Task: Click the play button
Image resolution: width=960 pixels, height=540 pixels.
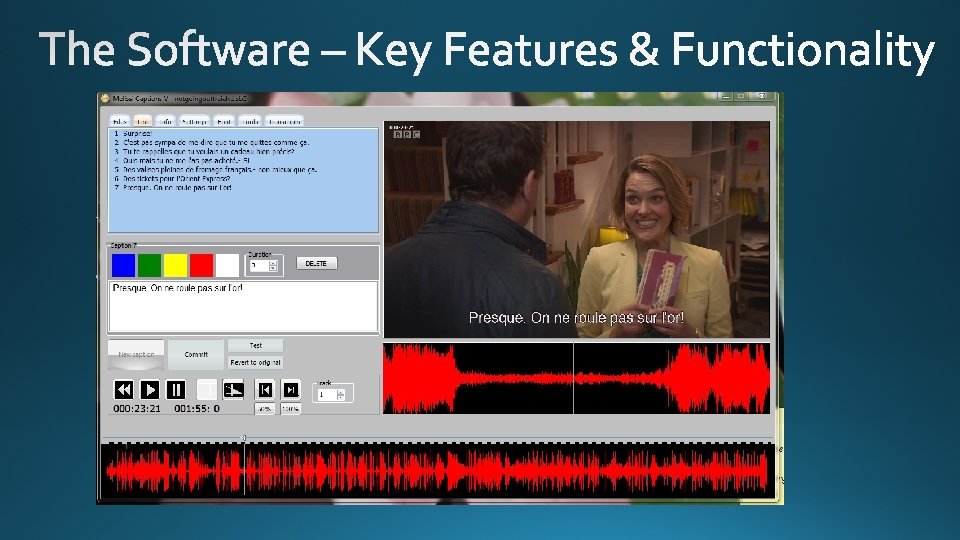Action: [149, 389]
